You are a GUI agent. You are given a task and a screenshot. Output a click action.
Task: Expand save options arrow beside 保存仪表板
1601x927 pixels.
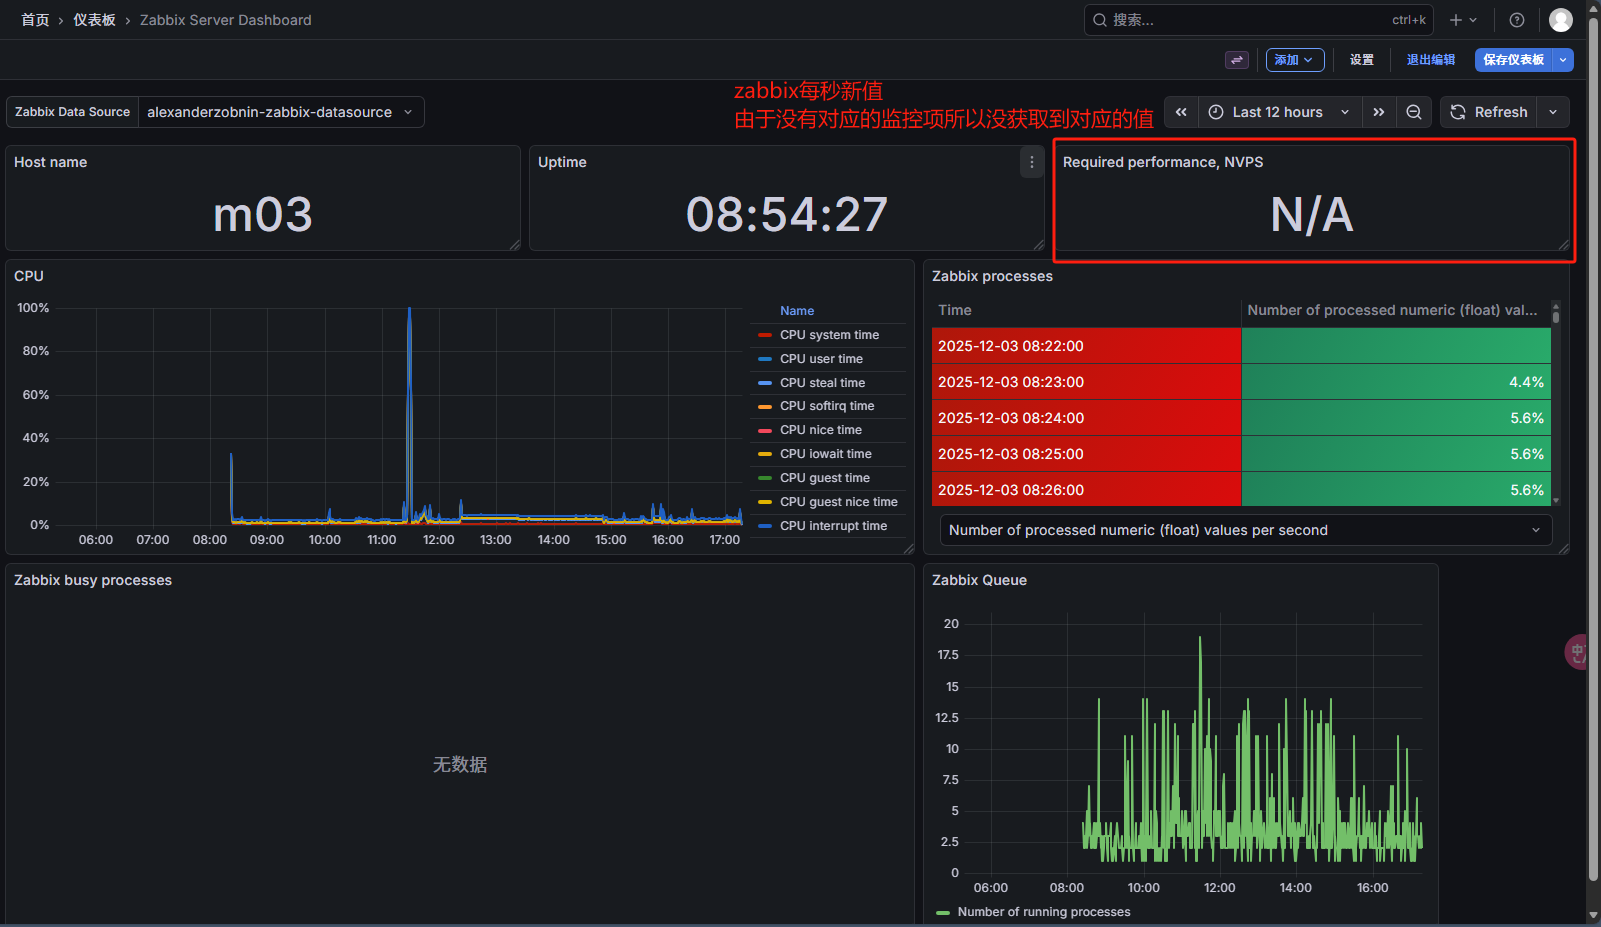pos(1563,60)
